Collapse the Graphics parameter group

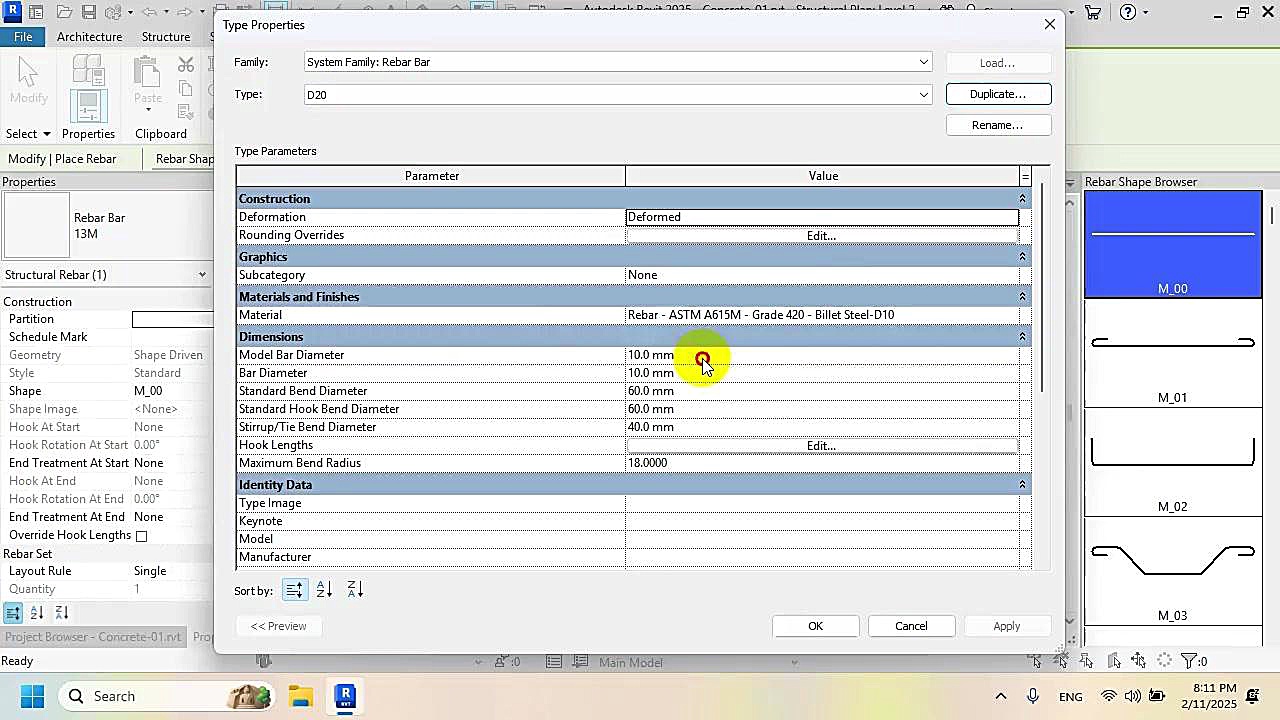pyautogui.click(x=1022, y=257)
